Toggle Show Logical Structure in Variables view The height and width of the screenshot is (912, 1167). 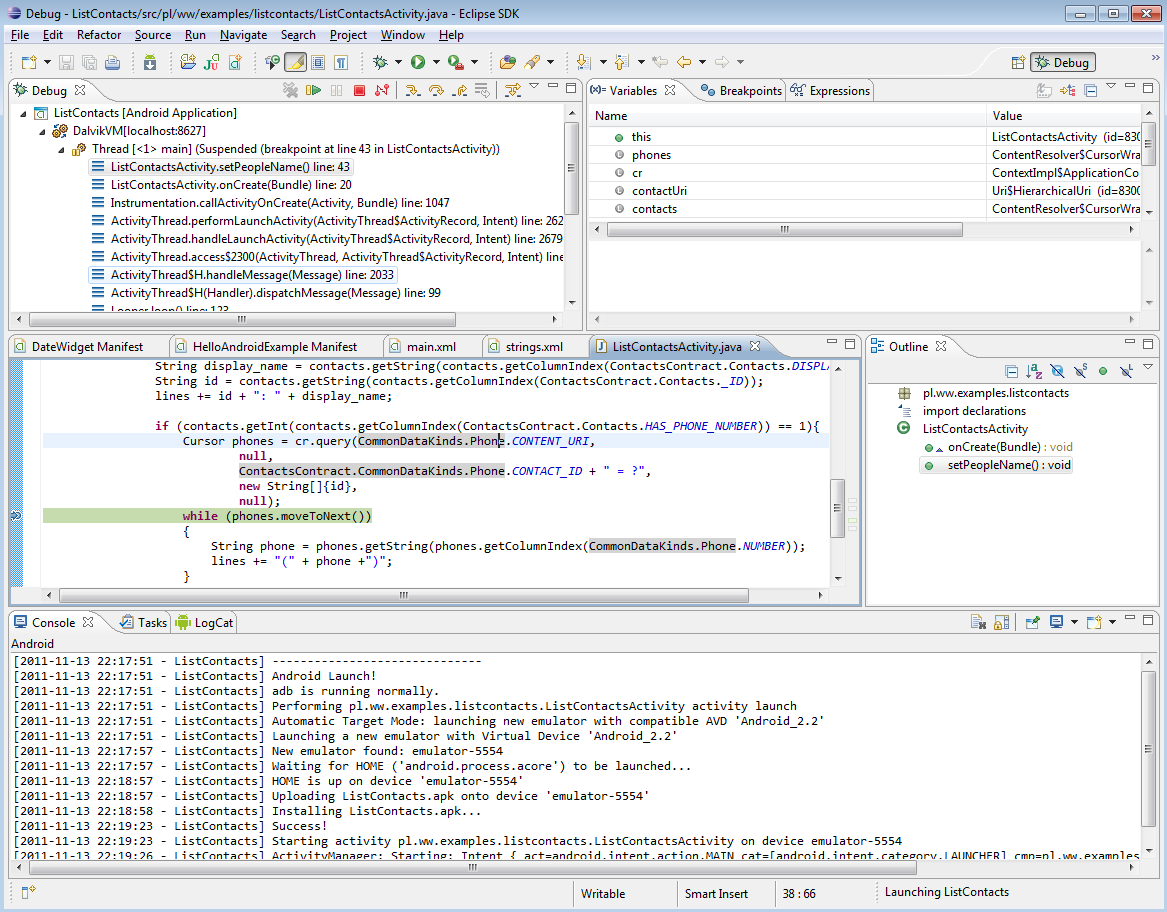(1067, 90)
